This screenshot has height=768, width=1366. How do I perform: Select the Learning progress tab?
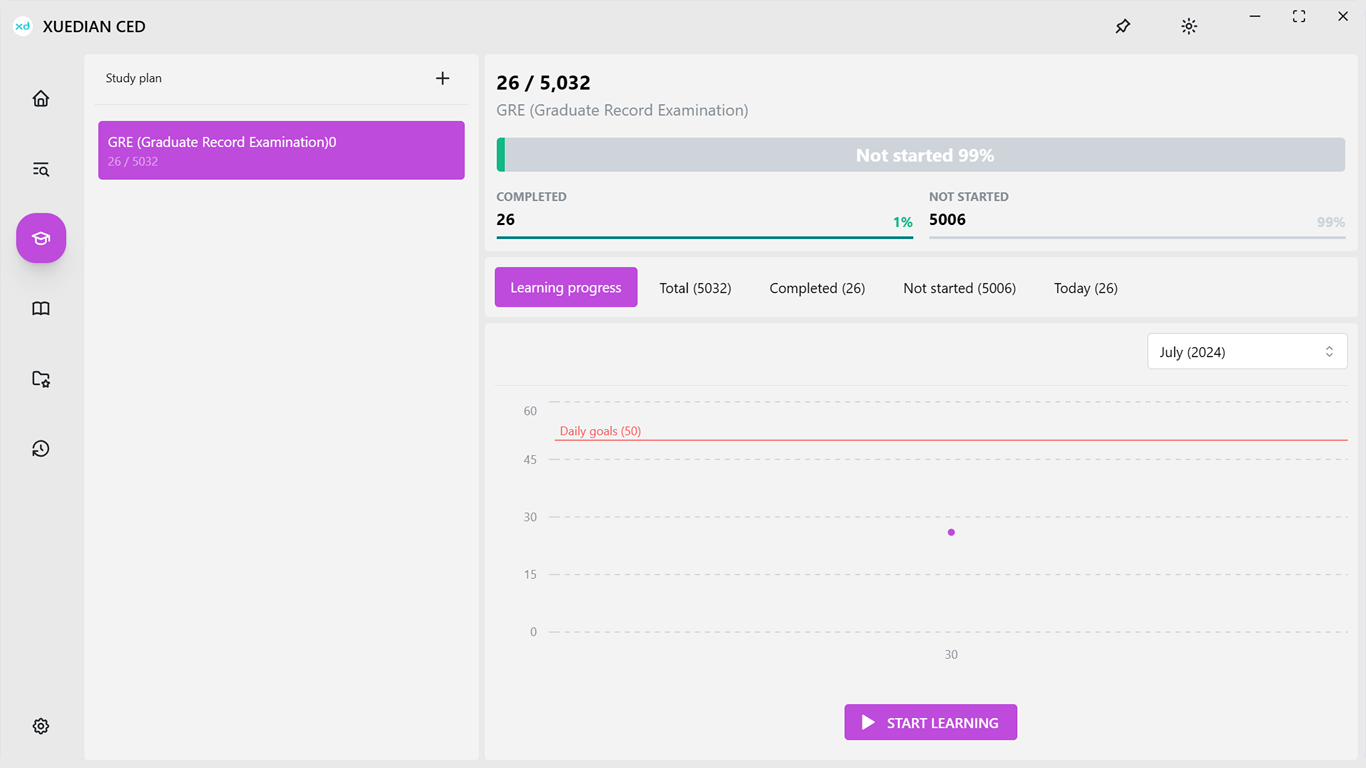pyautogui.click(x=566, y=288)
